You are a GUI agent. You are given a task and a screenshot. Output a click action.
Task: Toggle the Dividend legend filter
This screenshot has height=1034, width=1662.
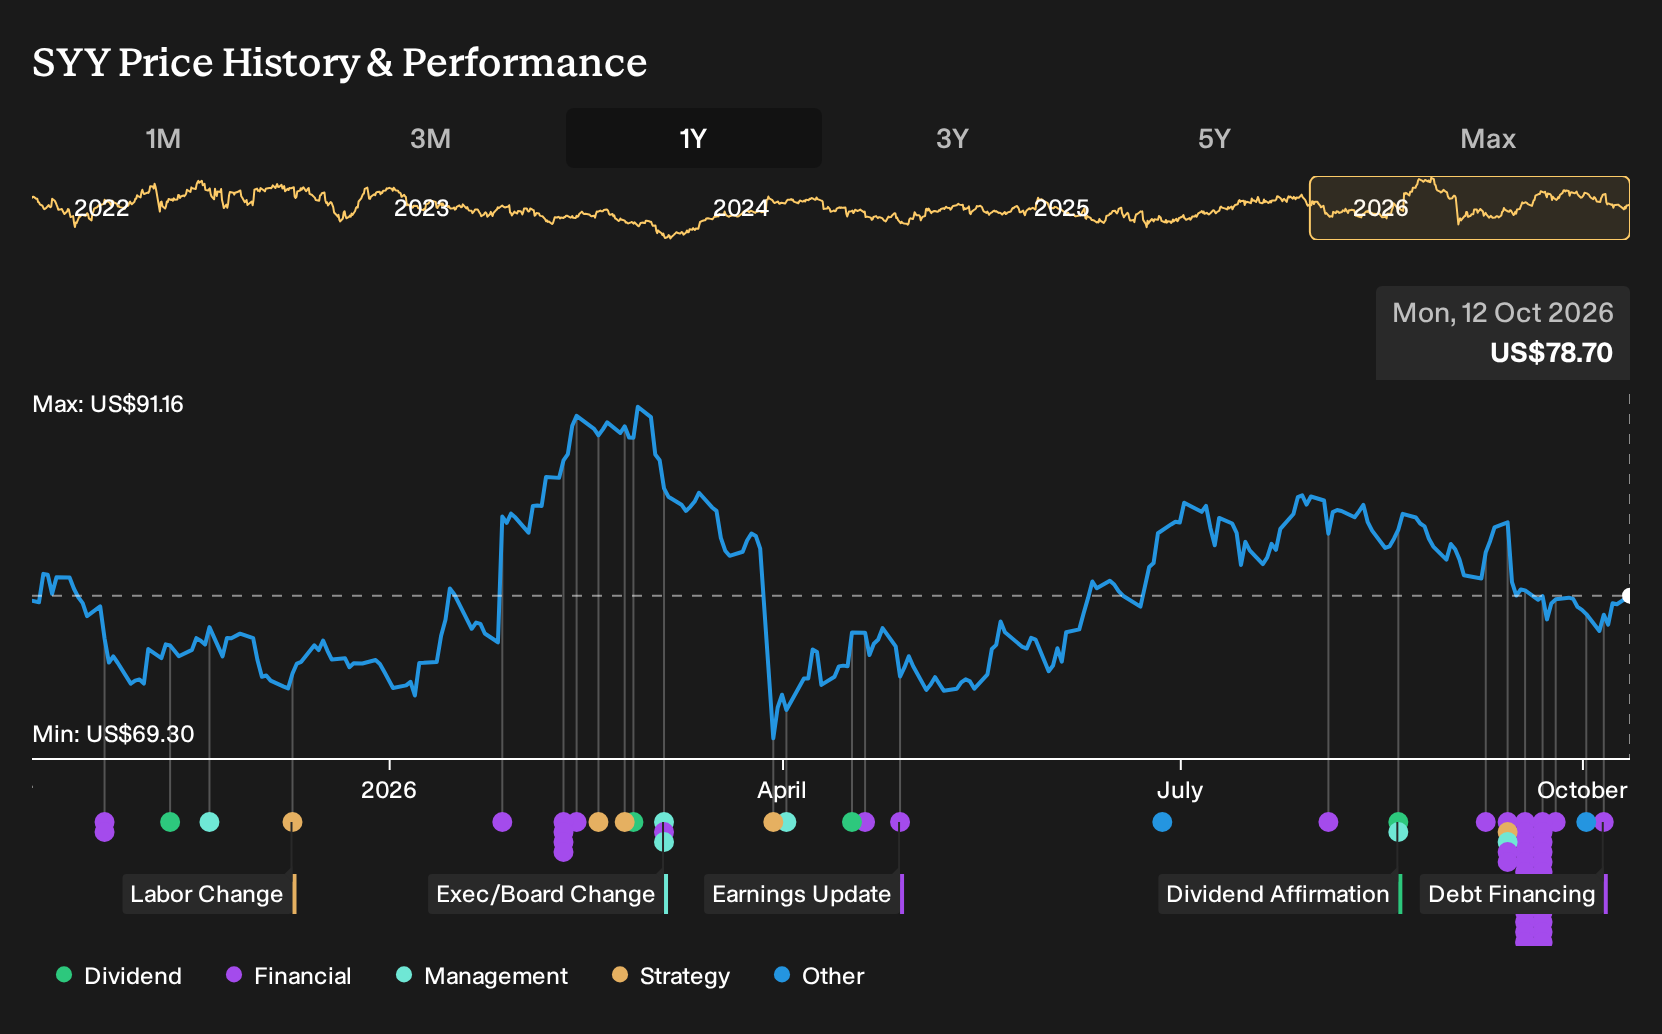(119, 976)
